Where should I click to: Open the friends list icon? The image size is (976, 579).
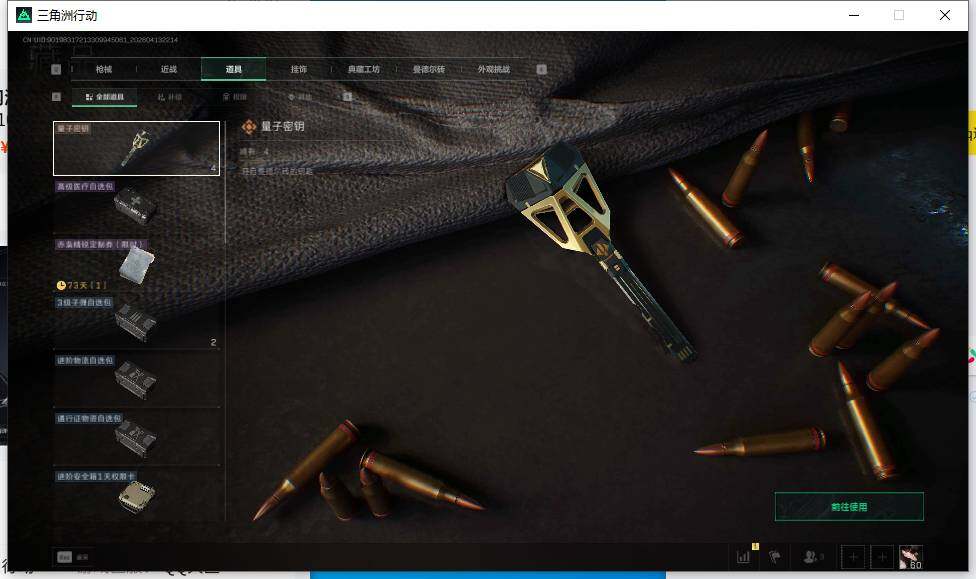[812, 557]
